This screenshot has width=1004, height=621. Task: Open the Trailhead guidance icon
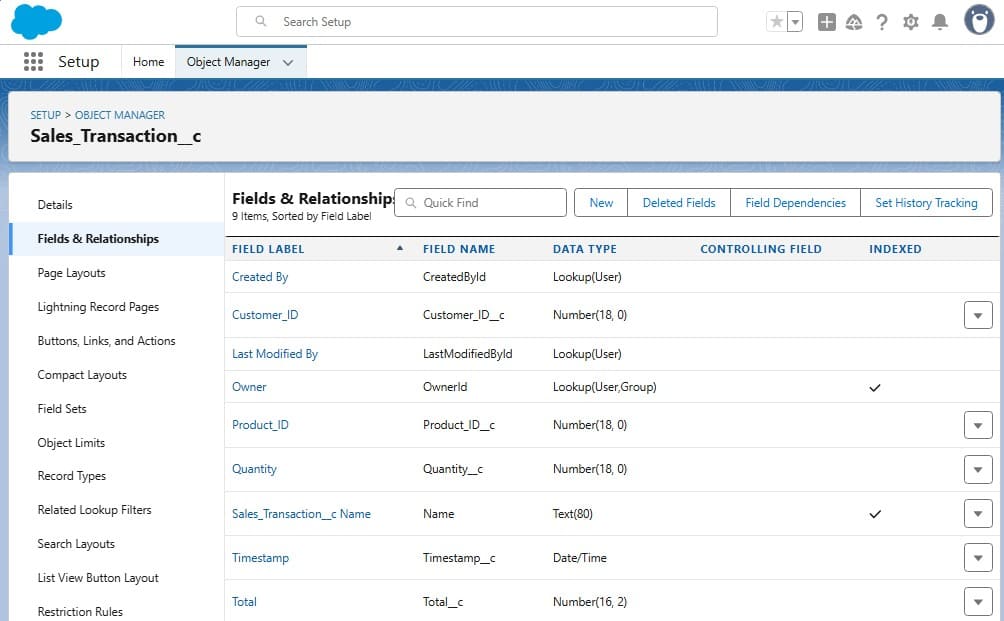[854, 22]
